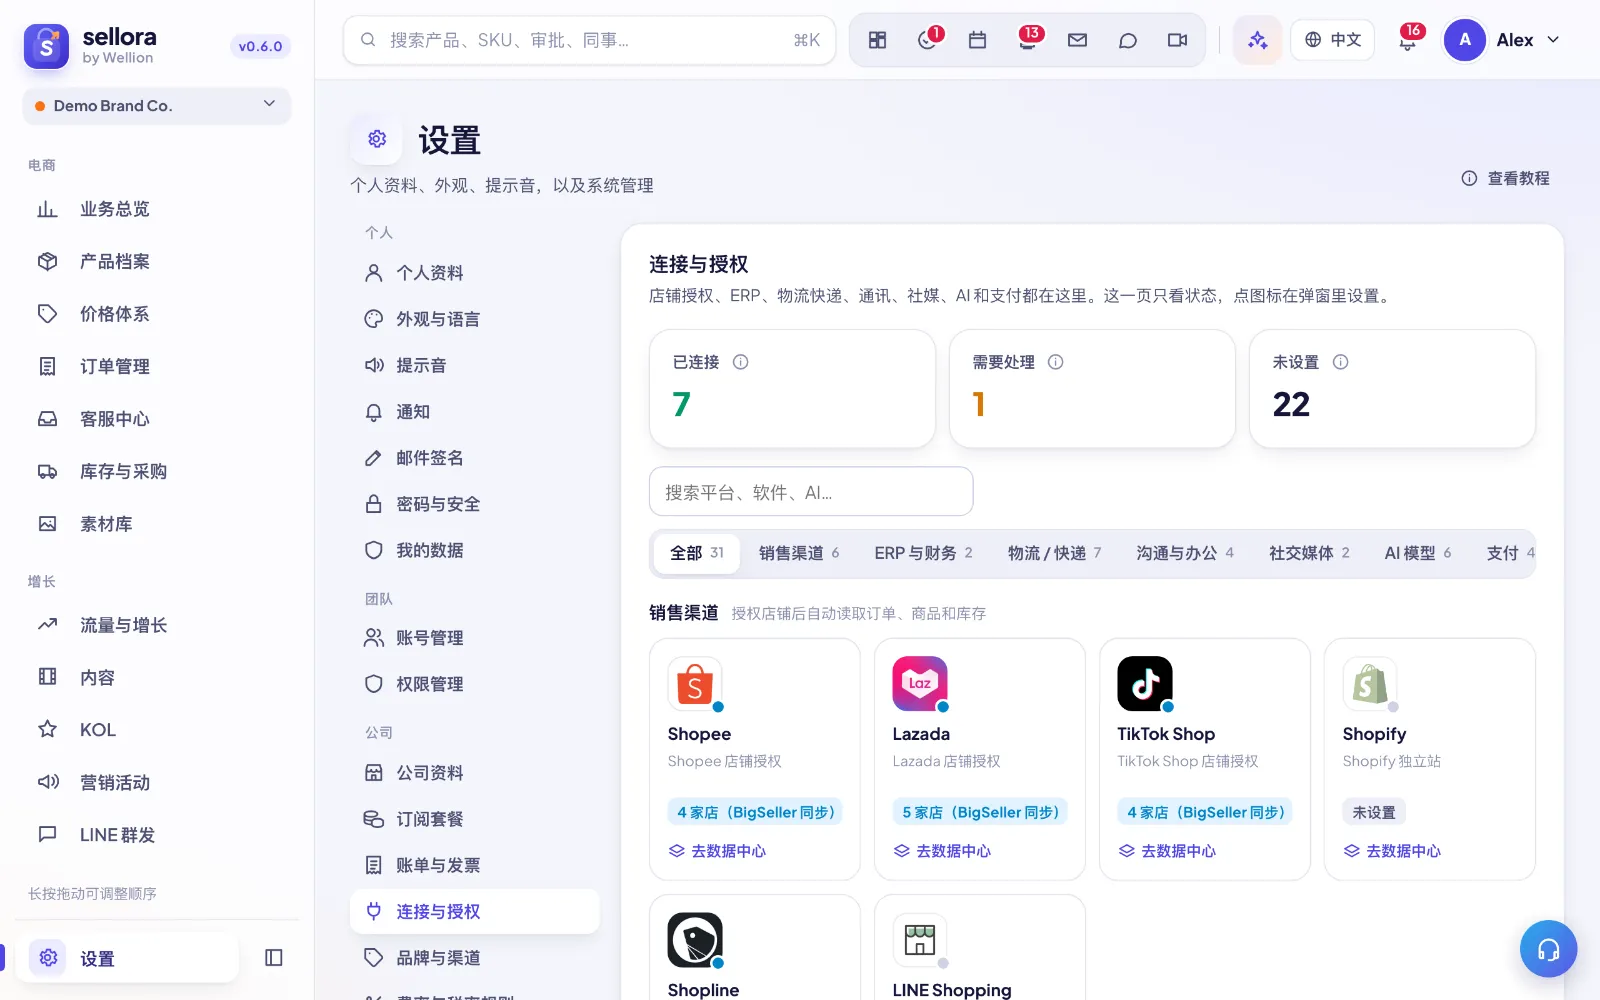
Task: Show info tooltip beside 未设置 count
Action: pos(1341,362)
